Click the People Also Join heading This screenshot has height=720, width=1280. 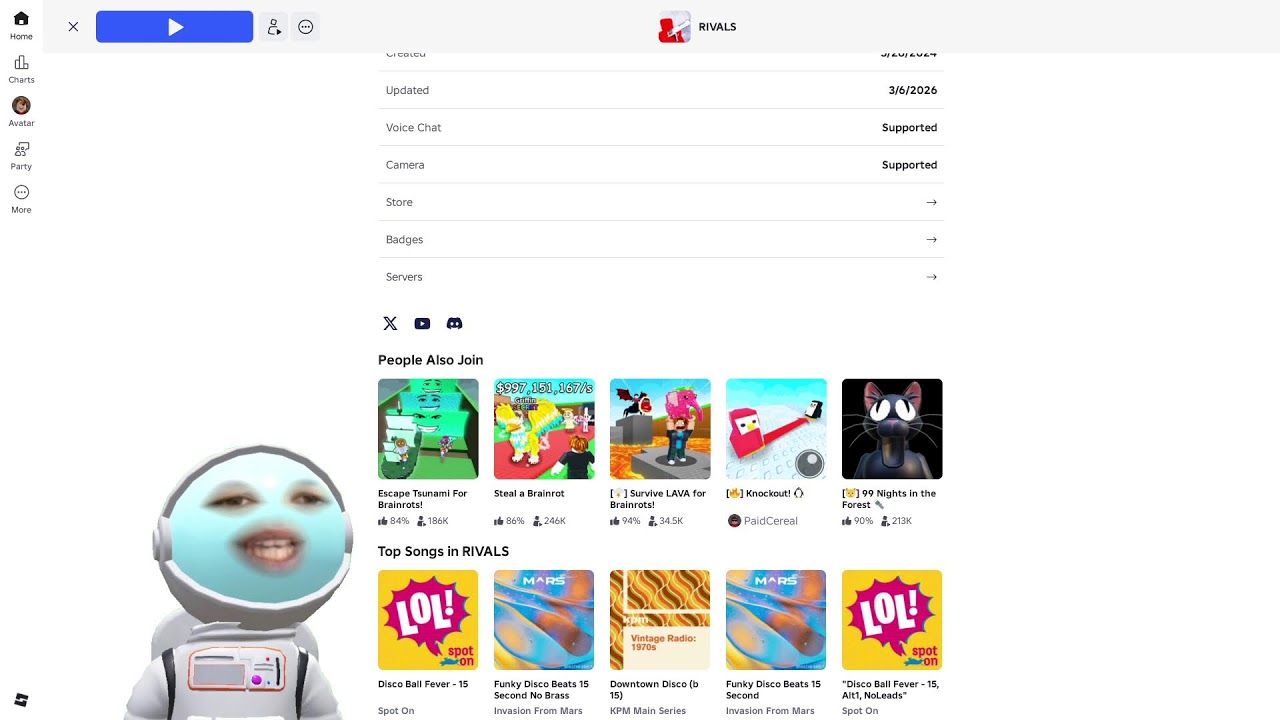[430, 360]
